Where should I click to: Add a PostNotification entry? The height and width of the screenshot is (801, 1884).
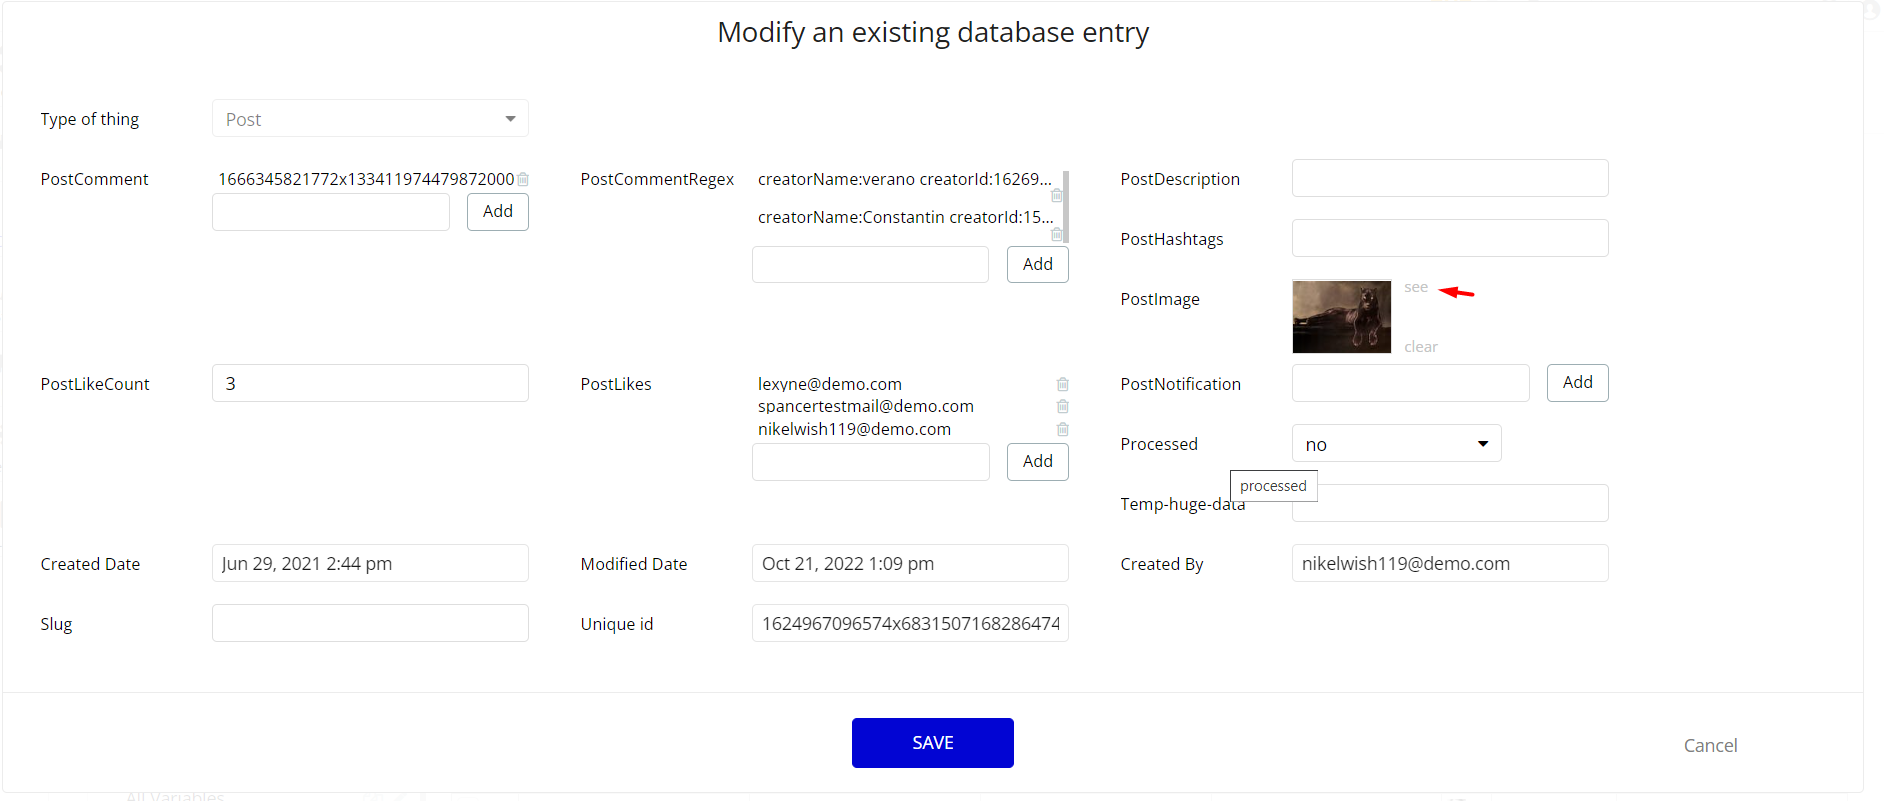tap(1577, 383)
